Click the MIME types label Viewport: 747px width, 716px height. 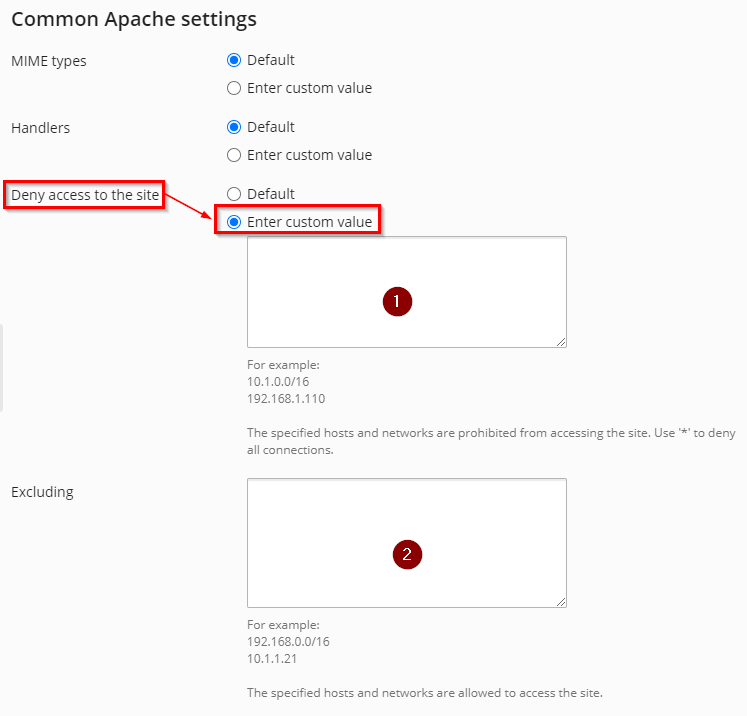49,61
